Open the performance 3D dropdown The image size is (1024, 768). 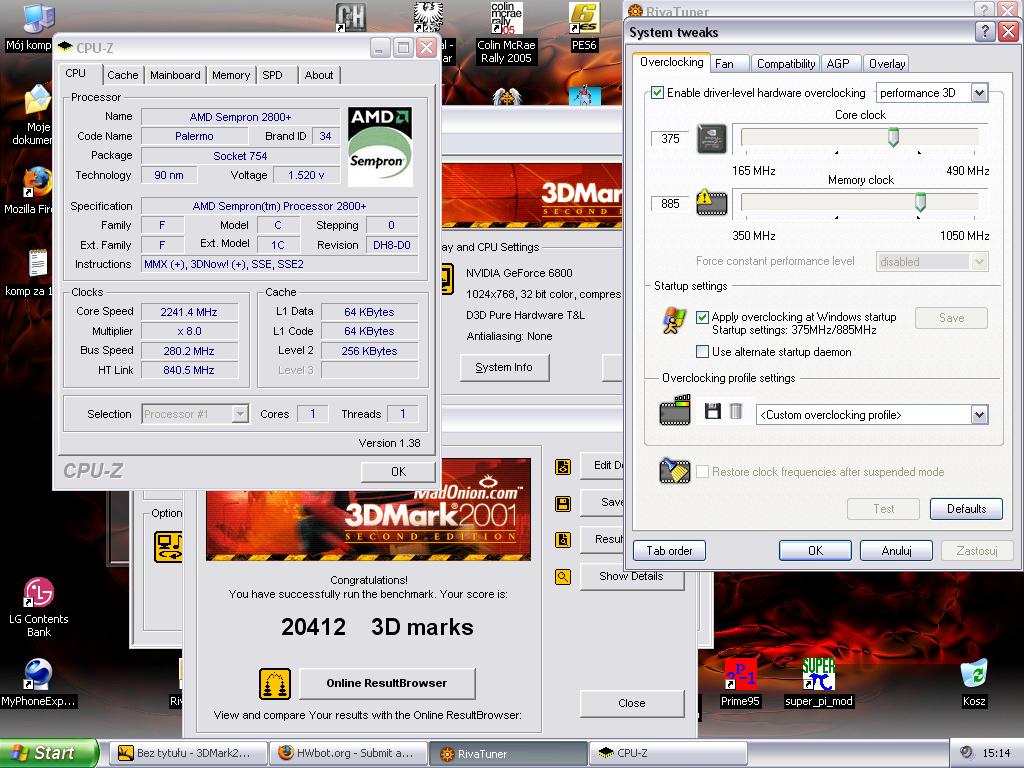(932, 93)
